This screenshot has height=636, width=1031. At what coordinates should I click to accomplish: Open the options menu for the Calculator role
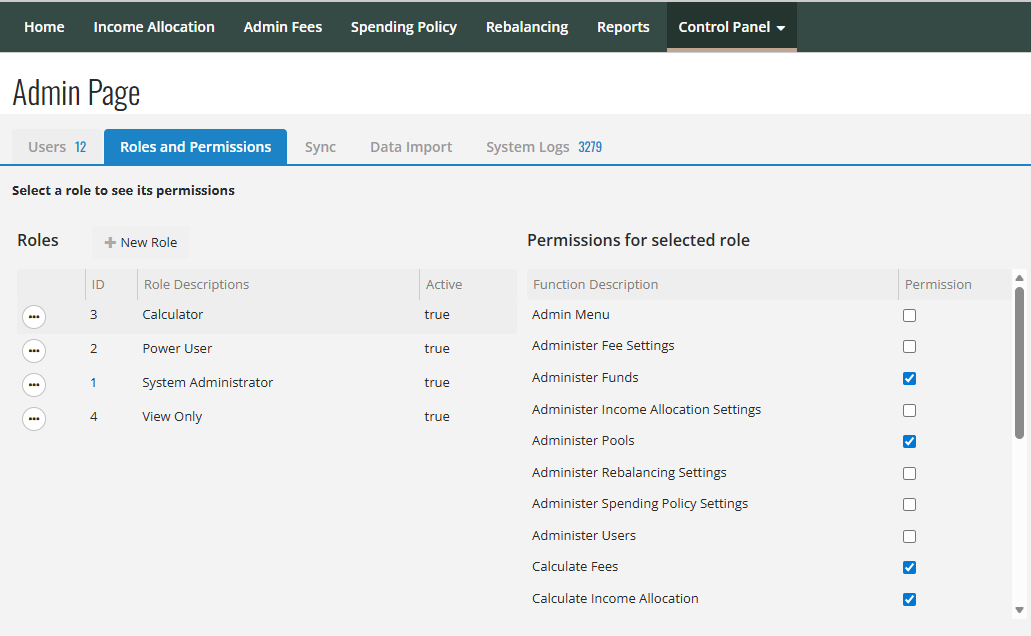pyautogui.click(x=34, y=316)
